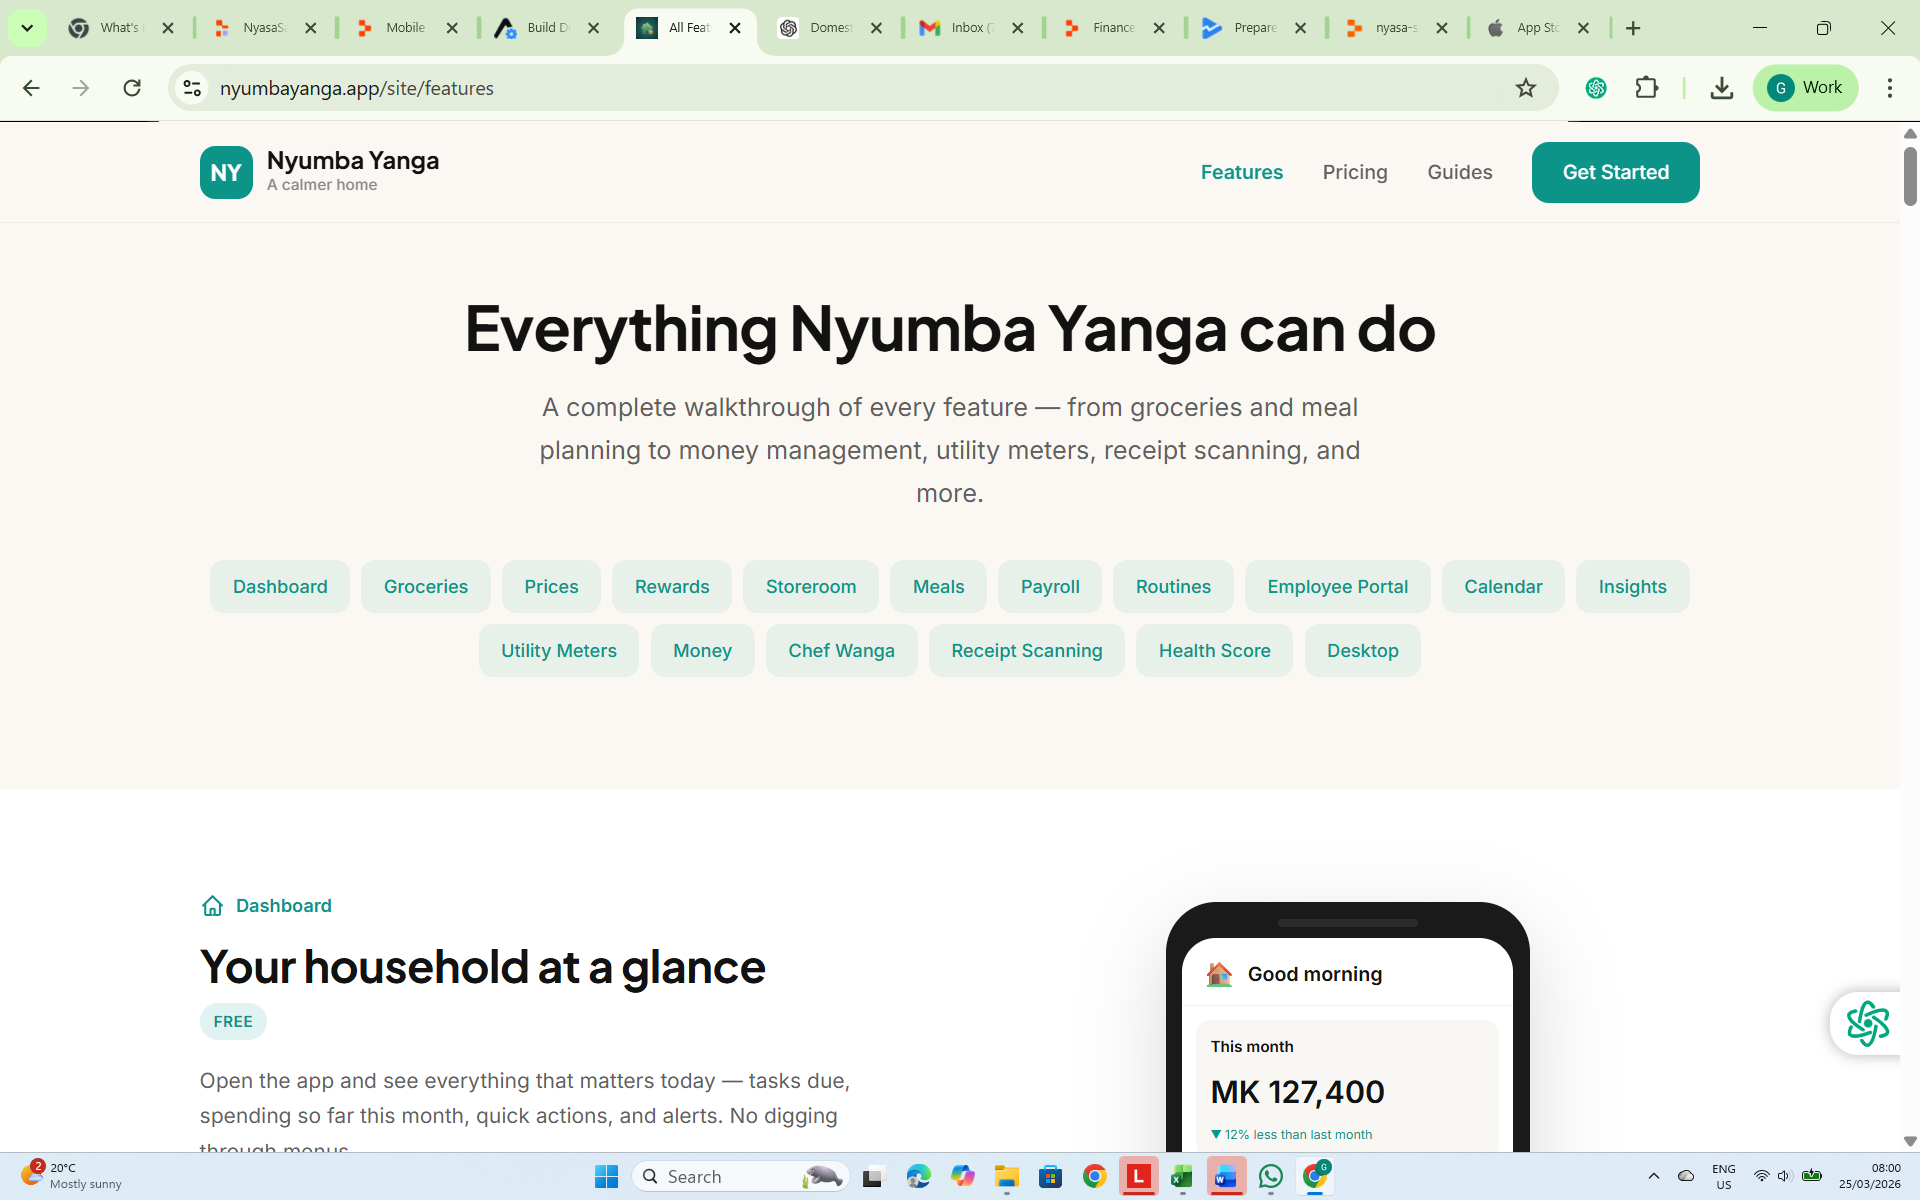Open the floating ChatGPT widget
The image size is (1920, 1200).
[1868, 1022]
